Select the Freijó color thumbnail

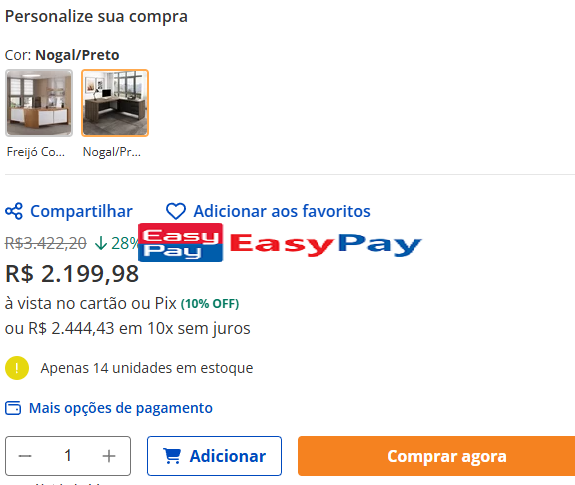(x=39, y=103)
